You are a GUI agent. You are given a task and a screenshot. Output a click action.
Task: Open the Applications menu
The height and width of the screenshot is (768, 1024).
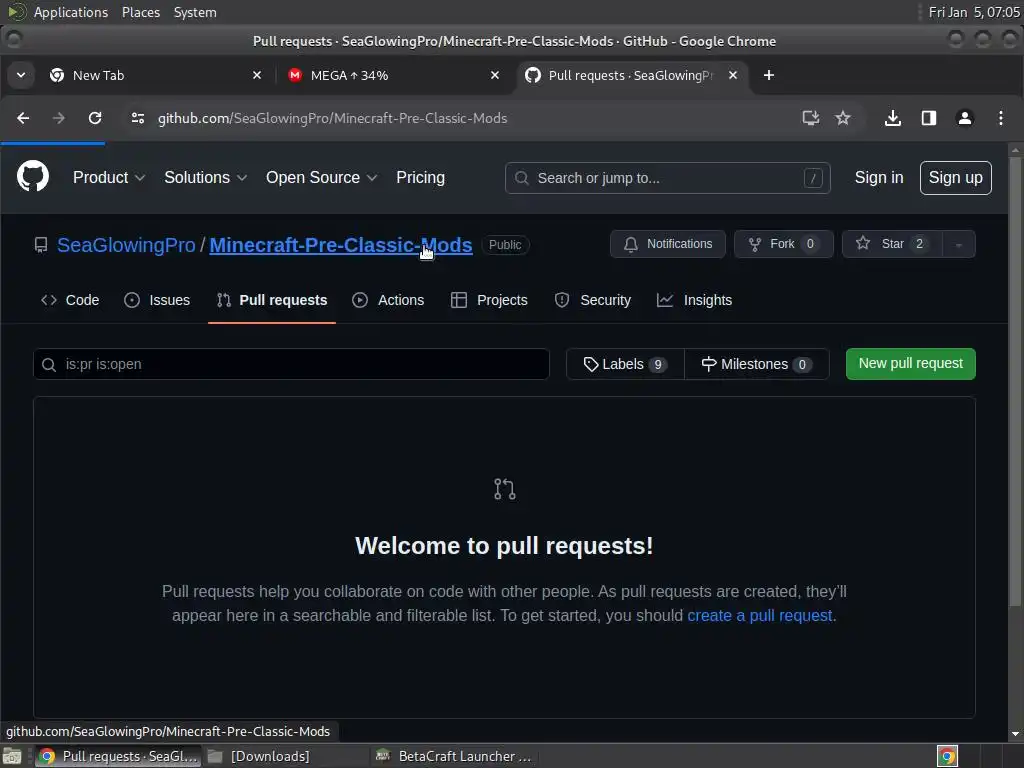71,12
